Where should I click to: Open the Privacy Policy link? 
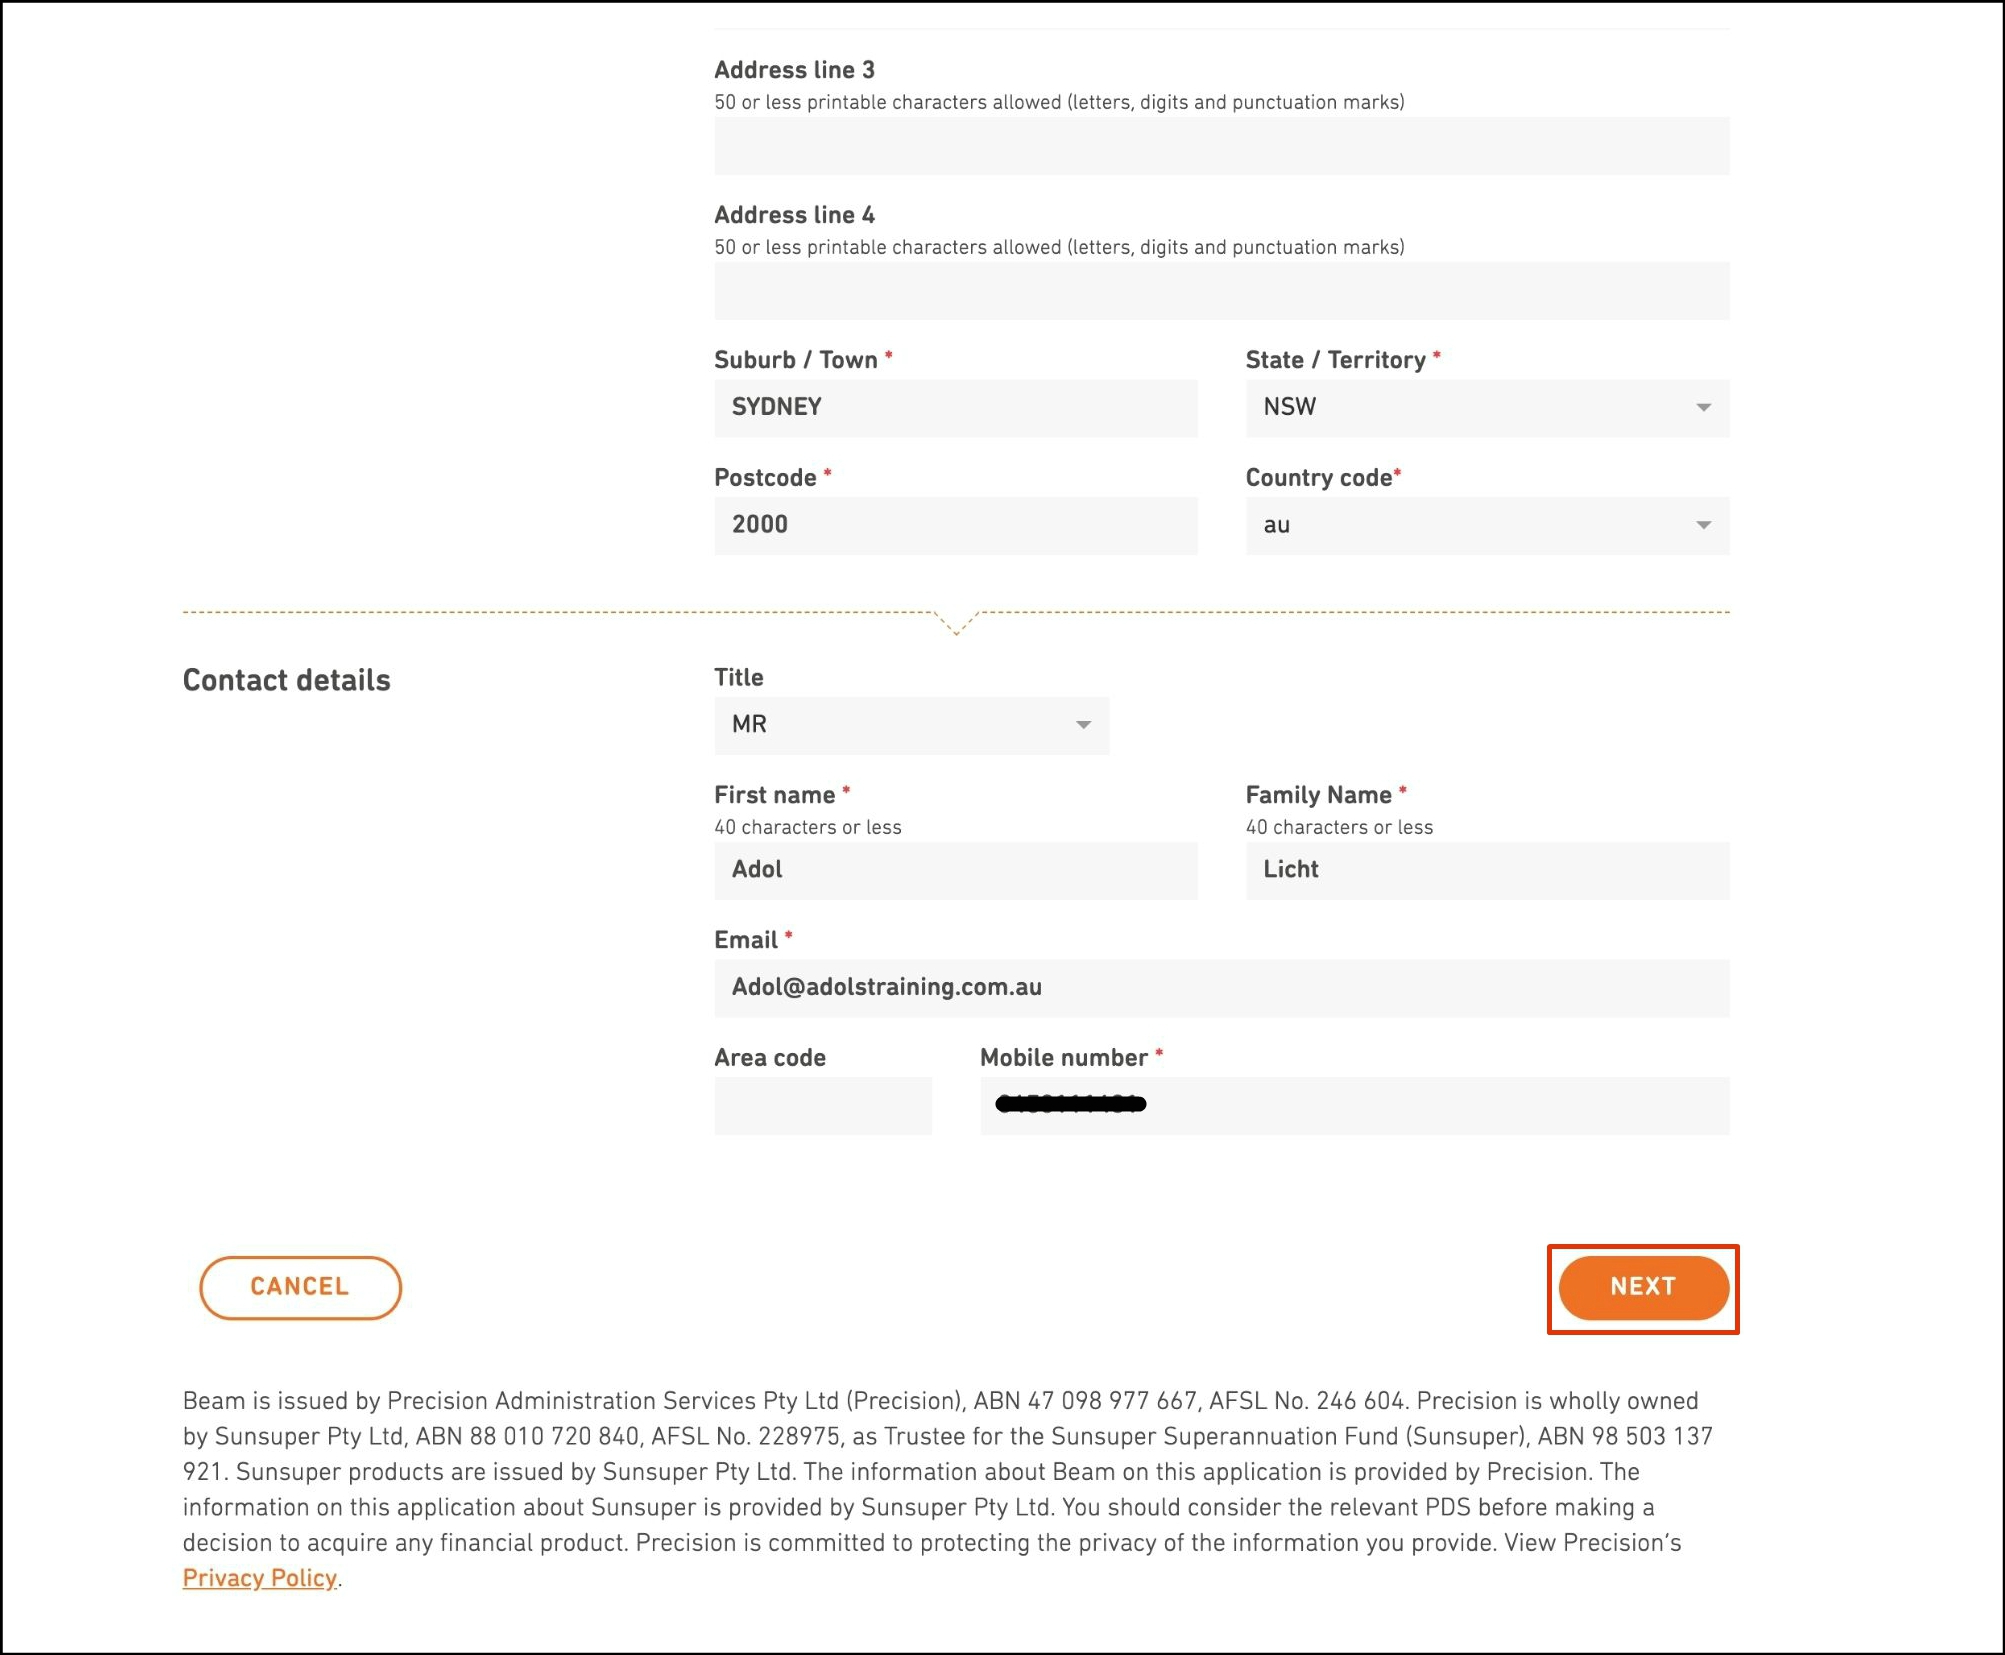pyautogui.click(x=259, y=1578)
